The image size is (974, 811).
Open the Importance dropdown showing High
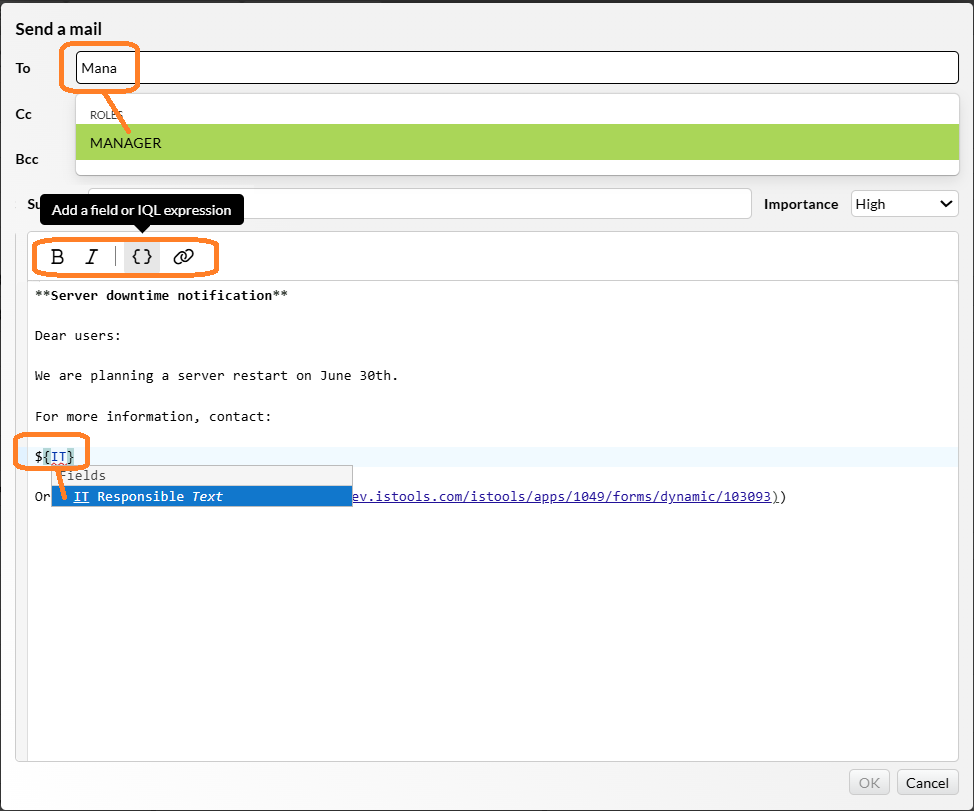pyautogui.click(x=904, y=204)
